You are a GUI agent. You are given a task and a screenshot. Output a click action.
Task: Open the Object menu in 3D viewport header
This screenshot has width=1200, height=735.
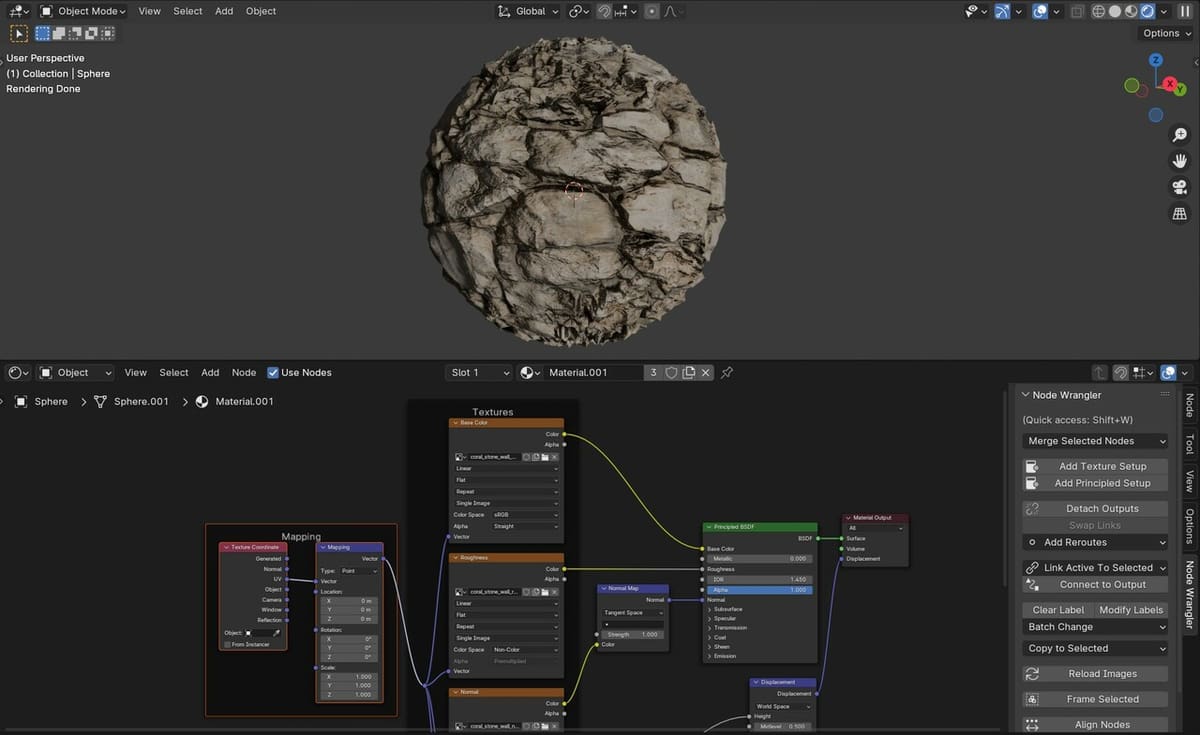(x=261, y=11)
